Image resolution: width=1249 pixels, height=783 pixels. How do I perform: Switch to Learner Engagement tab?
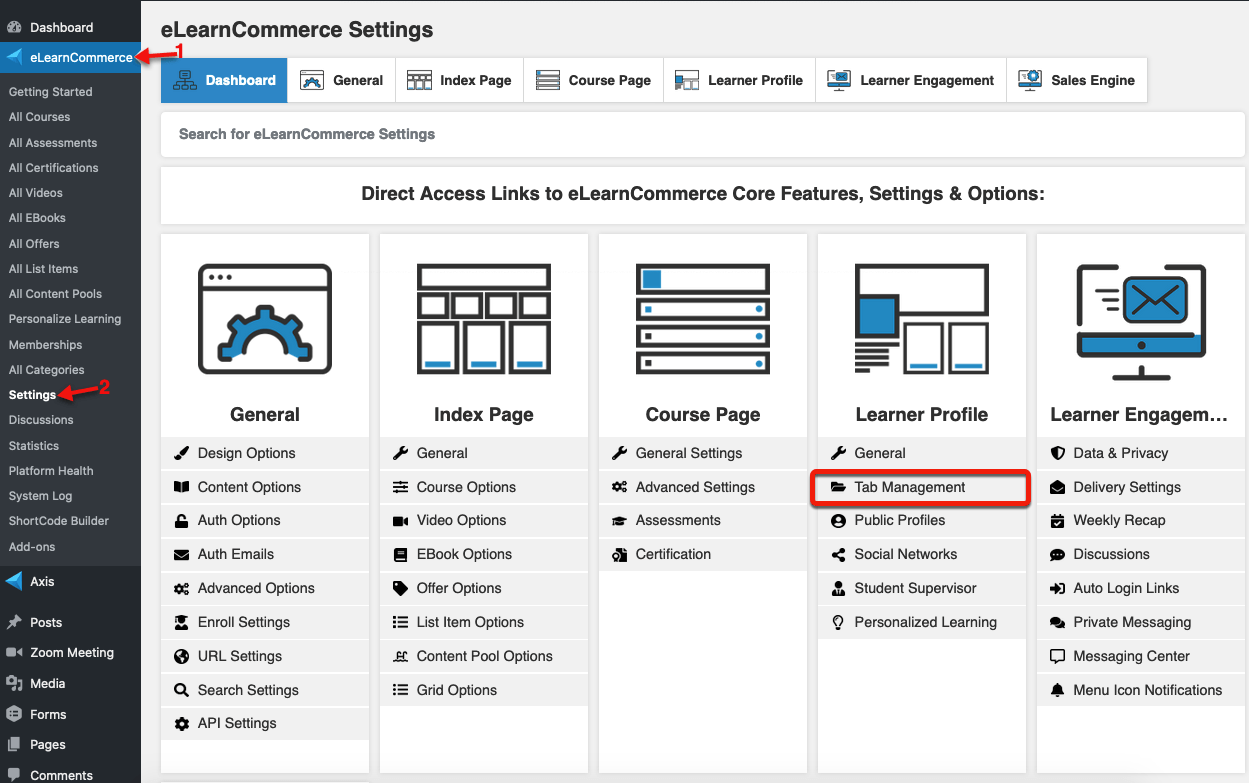(x=911, y=80)
